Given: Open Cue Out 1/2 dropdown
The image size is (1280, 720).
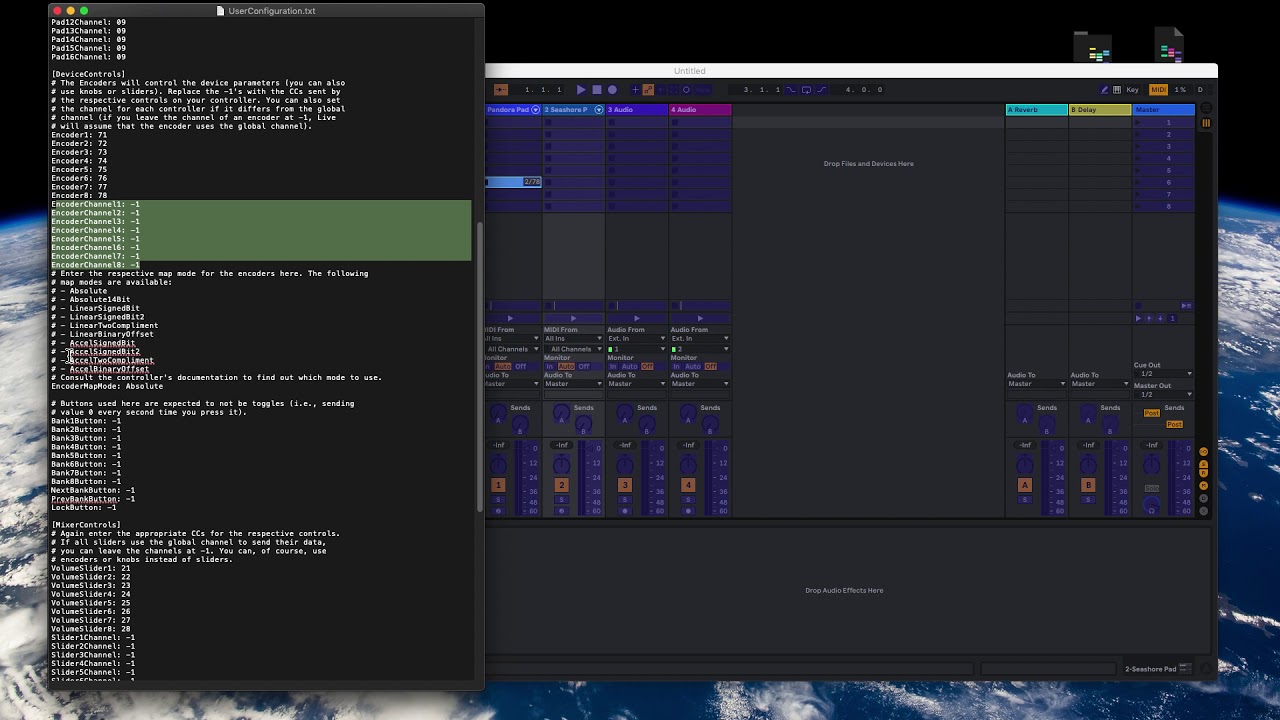Looking at the screenshot, I should (x=1163, y=374).
